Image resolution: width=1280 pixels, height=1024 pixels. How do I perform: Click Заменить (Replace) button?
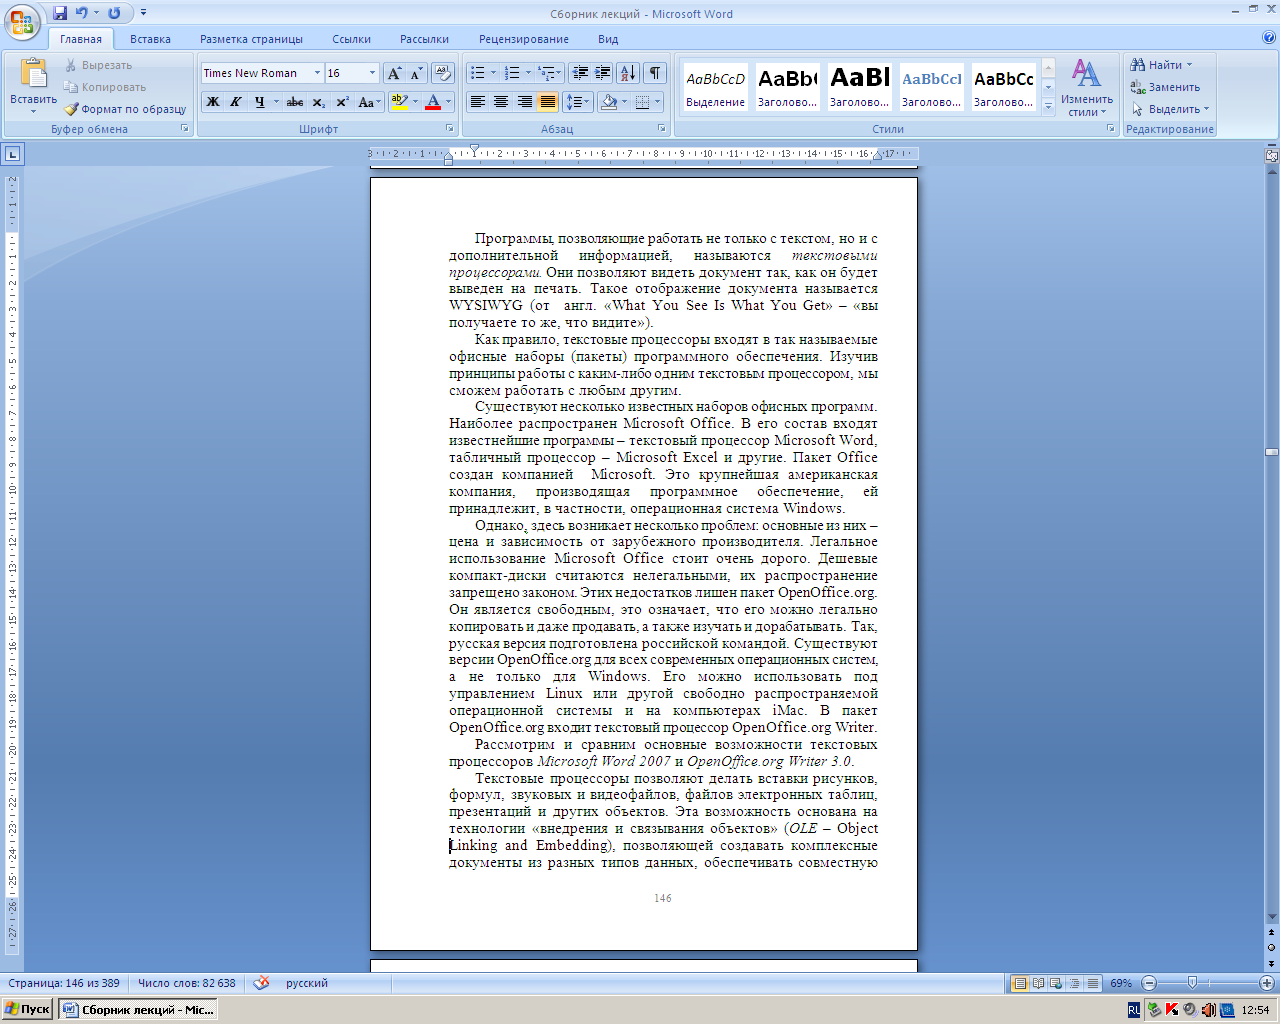pos(1166,87)
